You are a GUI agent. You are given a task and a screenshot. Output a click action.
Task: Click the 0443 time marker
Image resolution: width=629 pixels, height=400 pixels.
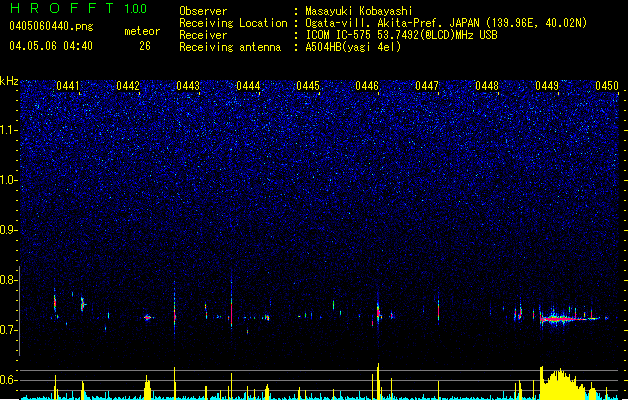188,86
